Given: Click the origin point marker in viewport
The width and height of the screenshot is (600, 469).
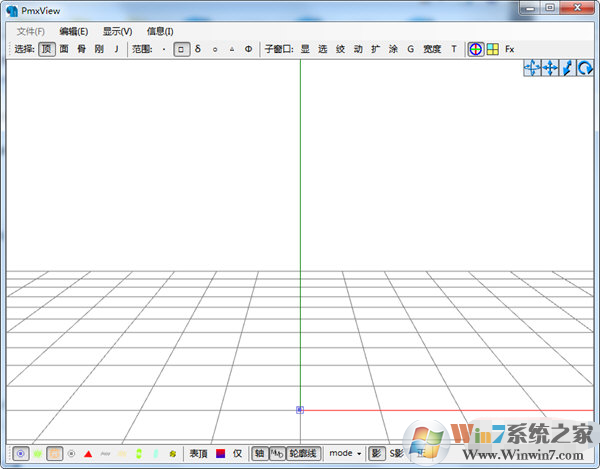Looking at the screenshot, I should tap(299, 409).
